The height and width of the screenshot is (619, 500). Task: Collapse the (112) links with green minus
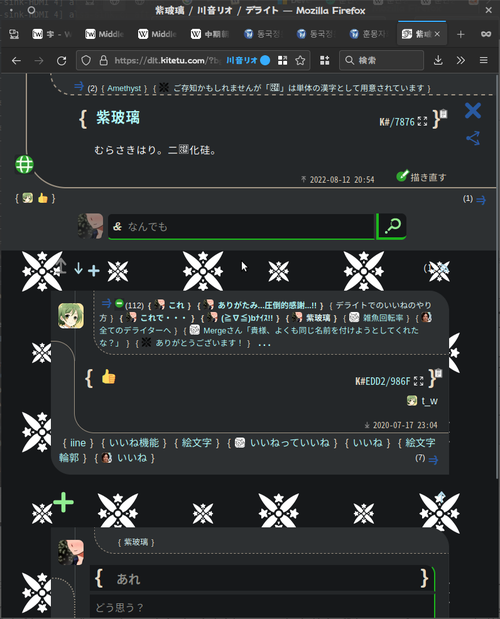(119, 304)
